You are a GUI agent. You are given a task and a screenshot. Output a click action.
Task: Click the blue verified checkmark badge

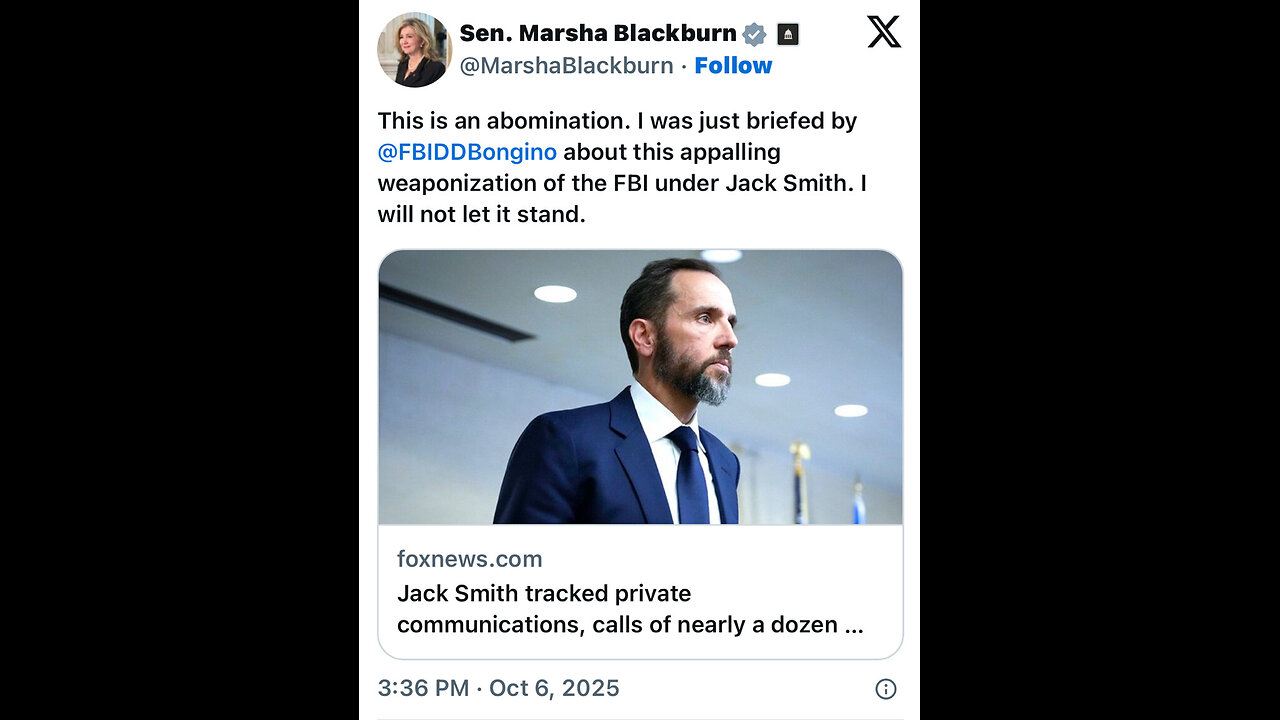pyautogui.click(x=755, y=34)
